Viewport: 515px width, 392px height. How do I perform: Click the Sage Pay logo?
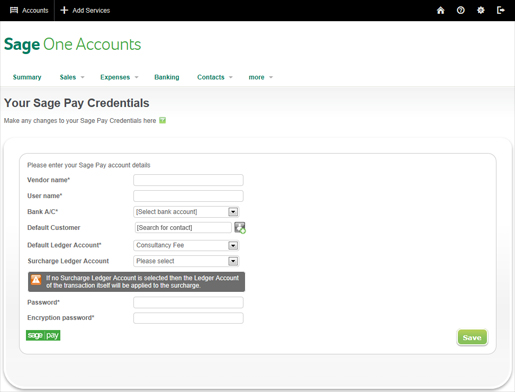point(43,335)
